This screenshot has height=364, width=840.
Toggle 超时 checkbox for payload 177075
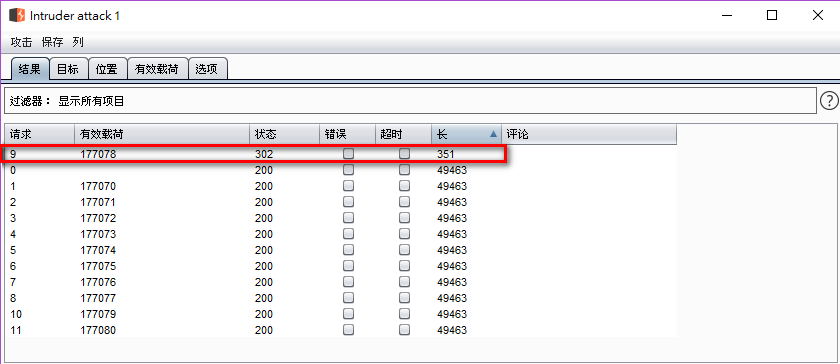[404, 266]
